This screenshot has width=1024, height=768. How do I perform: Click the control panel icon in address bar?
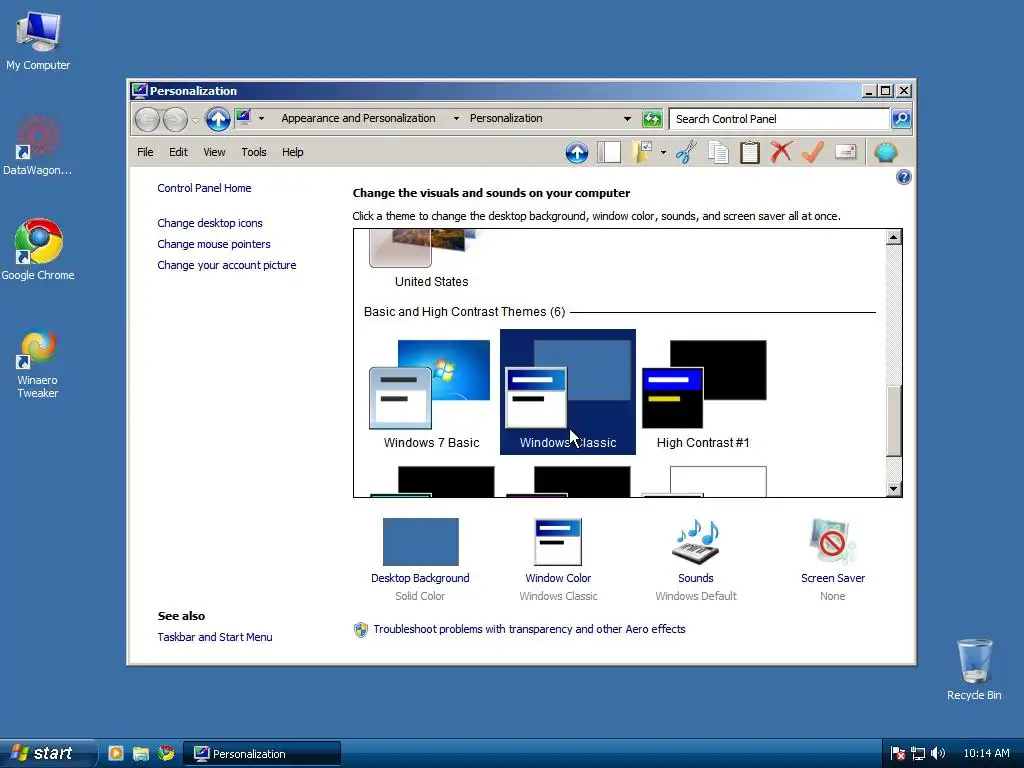(244, 118)
